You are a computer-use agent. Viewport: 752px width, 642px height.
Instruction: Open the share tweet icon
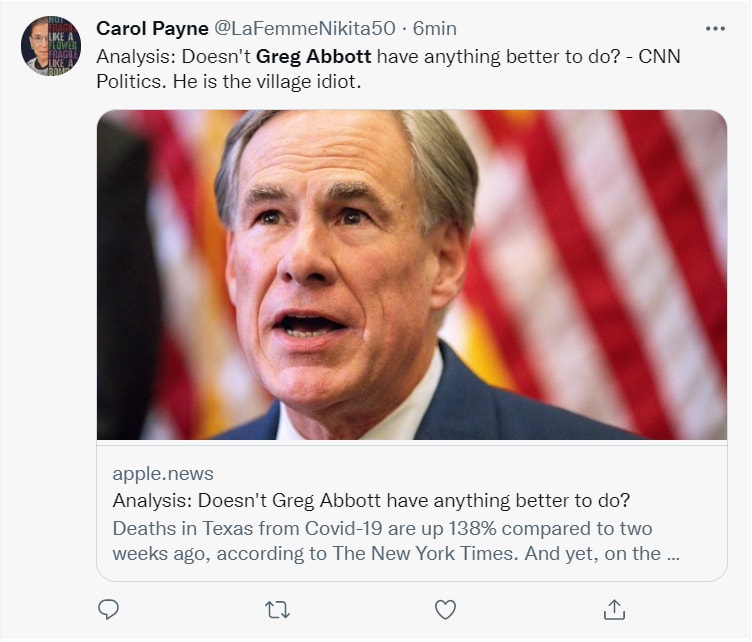(x=614, y=608)
